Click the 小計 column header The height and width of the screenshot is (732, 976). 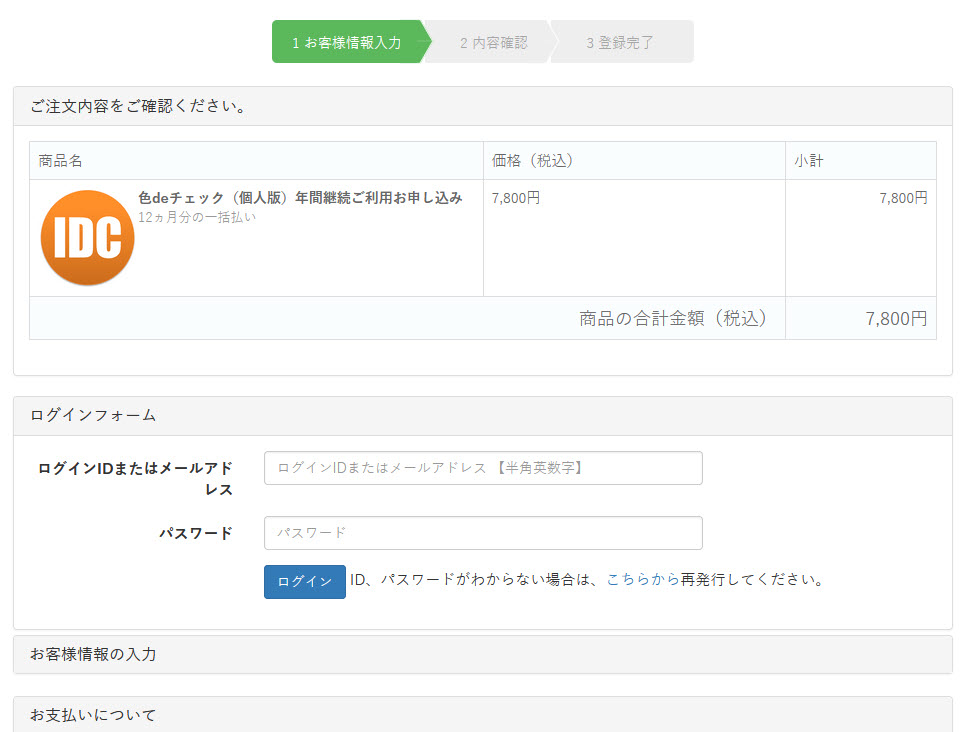(x=809, y=161)
